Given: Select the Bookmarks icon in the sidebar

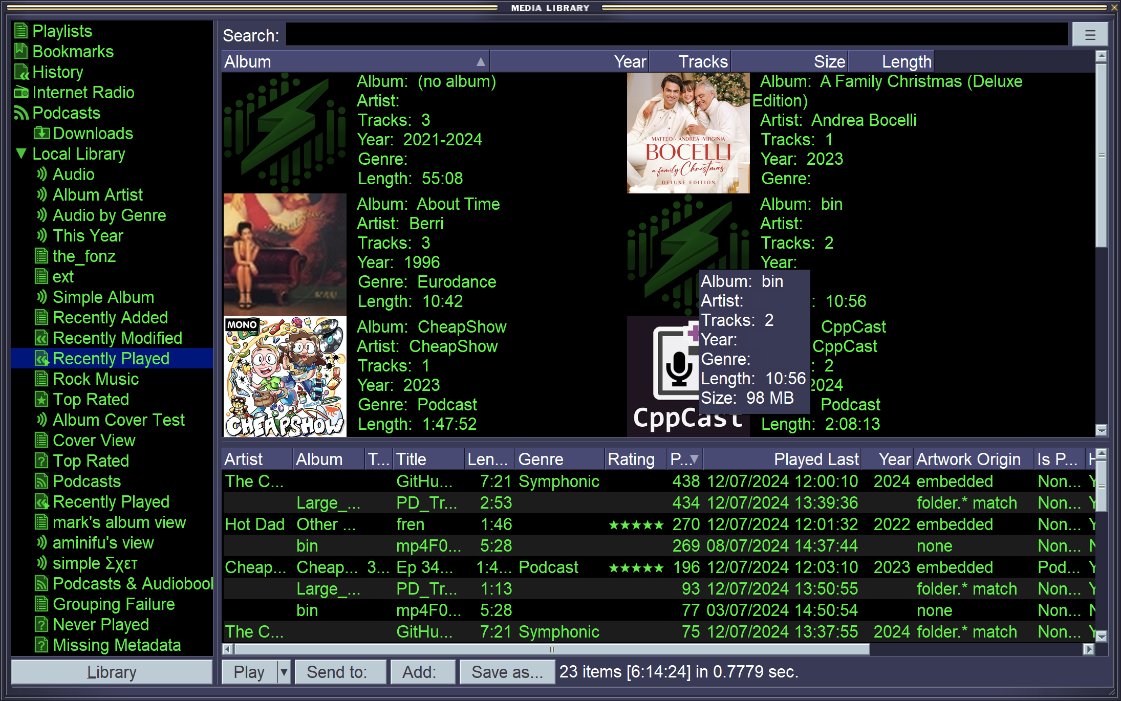Looking at the screenshot, I should [x=22, y=51].
